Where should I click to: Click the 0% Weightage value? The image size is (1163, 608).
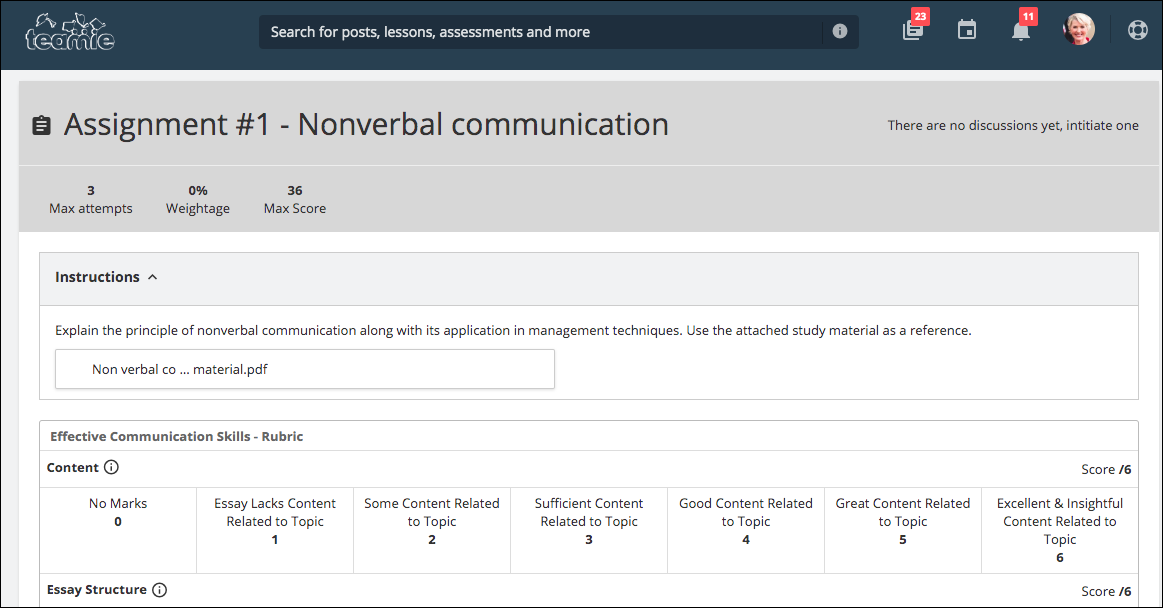pyautogui.click(x=198, y=199)
